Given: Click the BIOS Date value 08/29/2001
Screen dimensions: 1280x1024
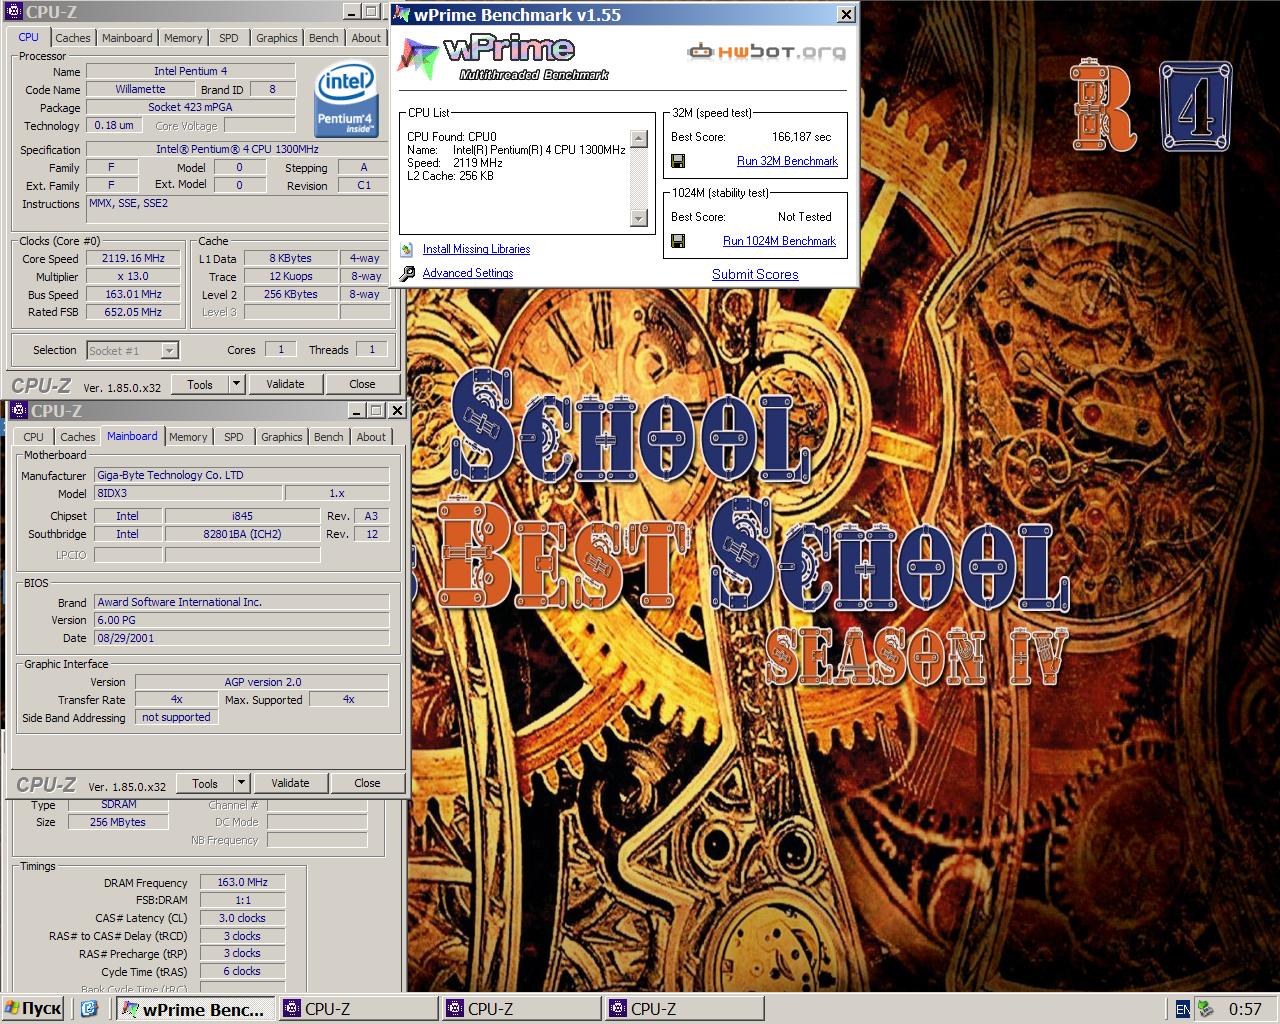Looking at the screenshot, I should click(241, 638).
